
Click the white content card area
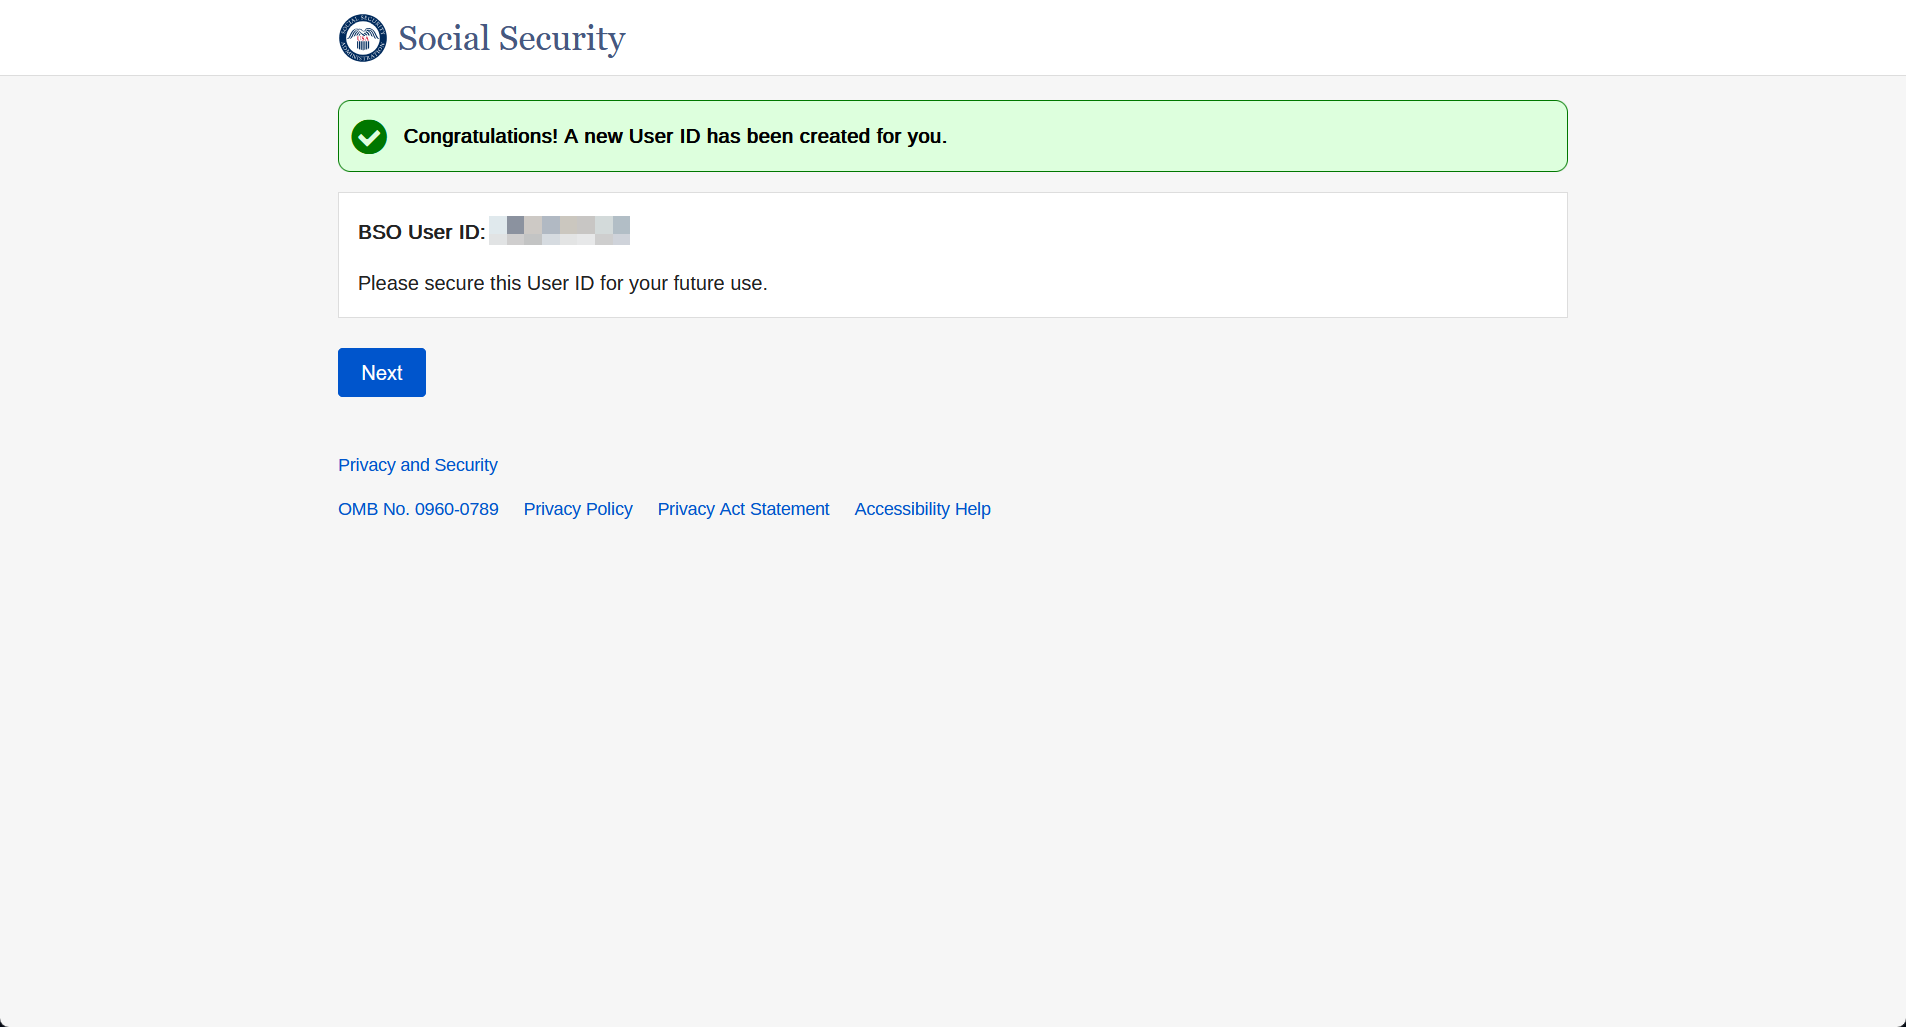(x=1100, y=255)
